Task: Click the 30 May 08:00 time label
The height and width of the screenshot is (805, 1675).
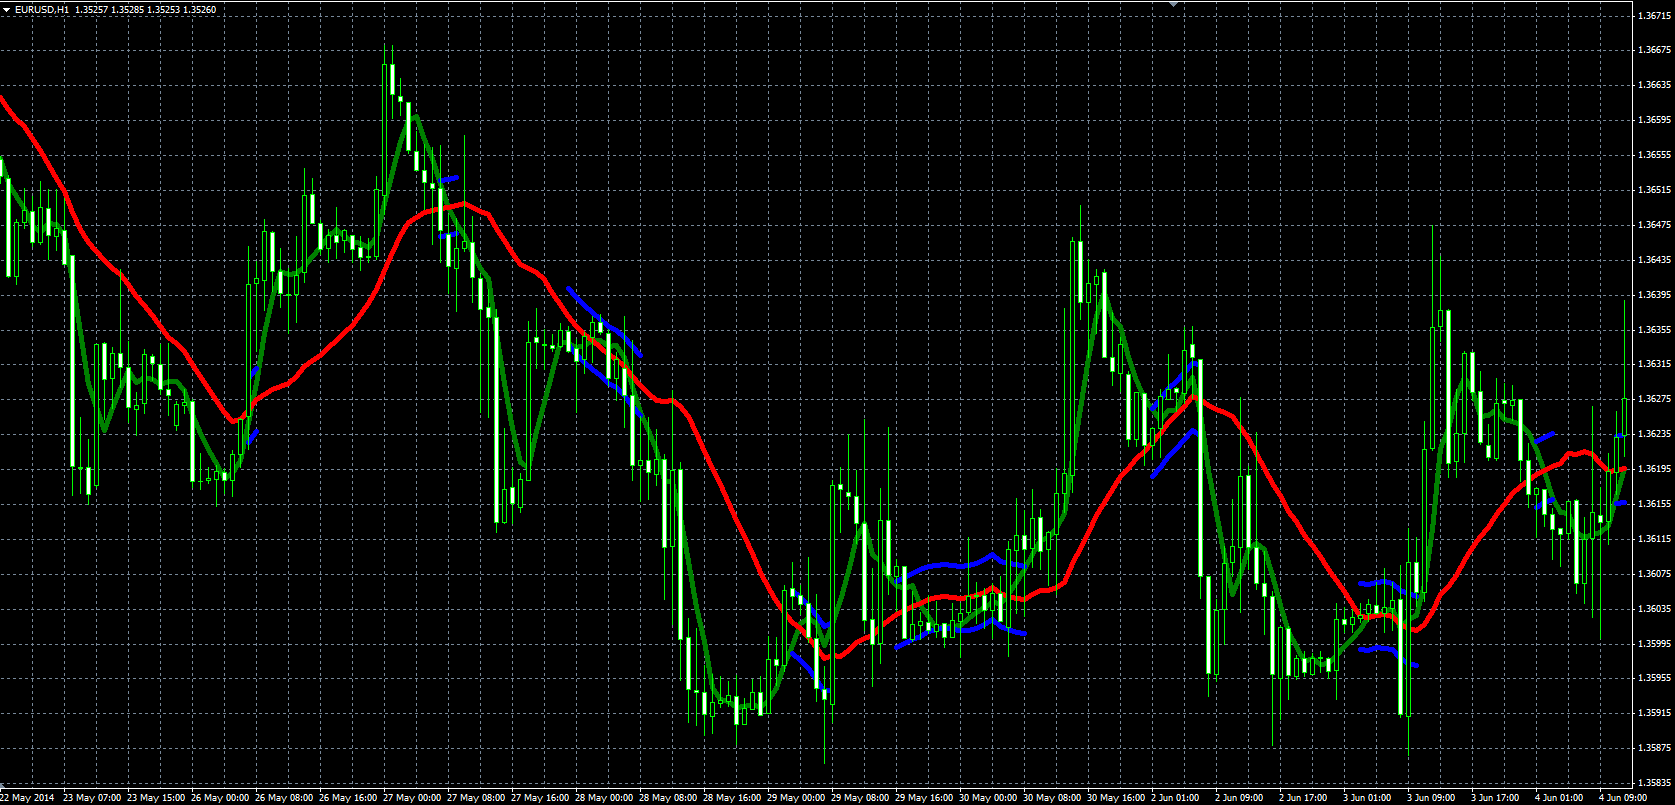Action: 1052,798
